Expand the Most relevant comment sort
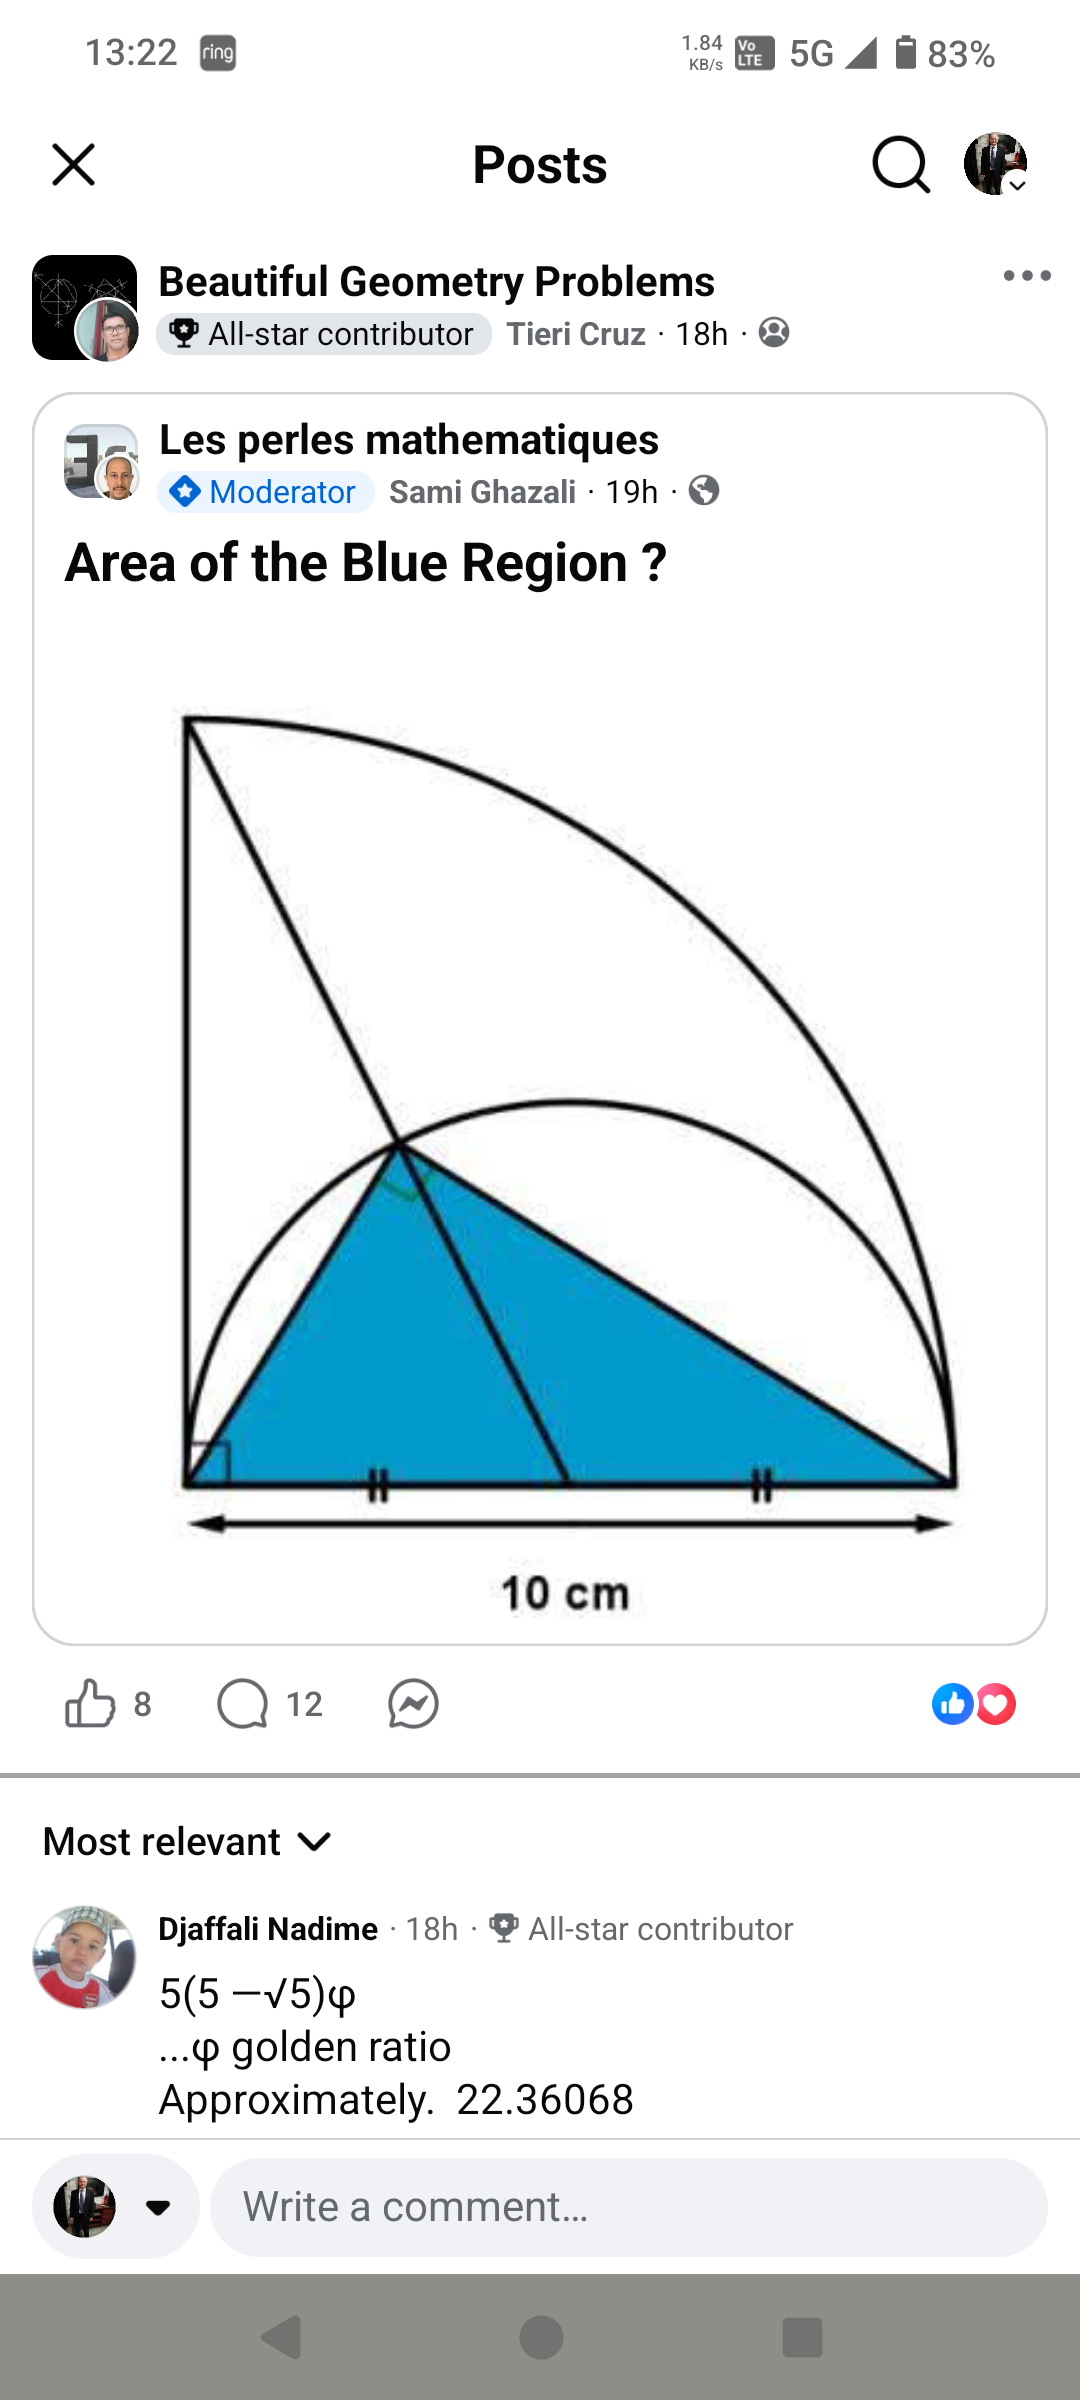This screenshot has width=1080, height=2400. [188, 1842]
